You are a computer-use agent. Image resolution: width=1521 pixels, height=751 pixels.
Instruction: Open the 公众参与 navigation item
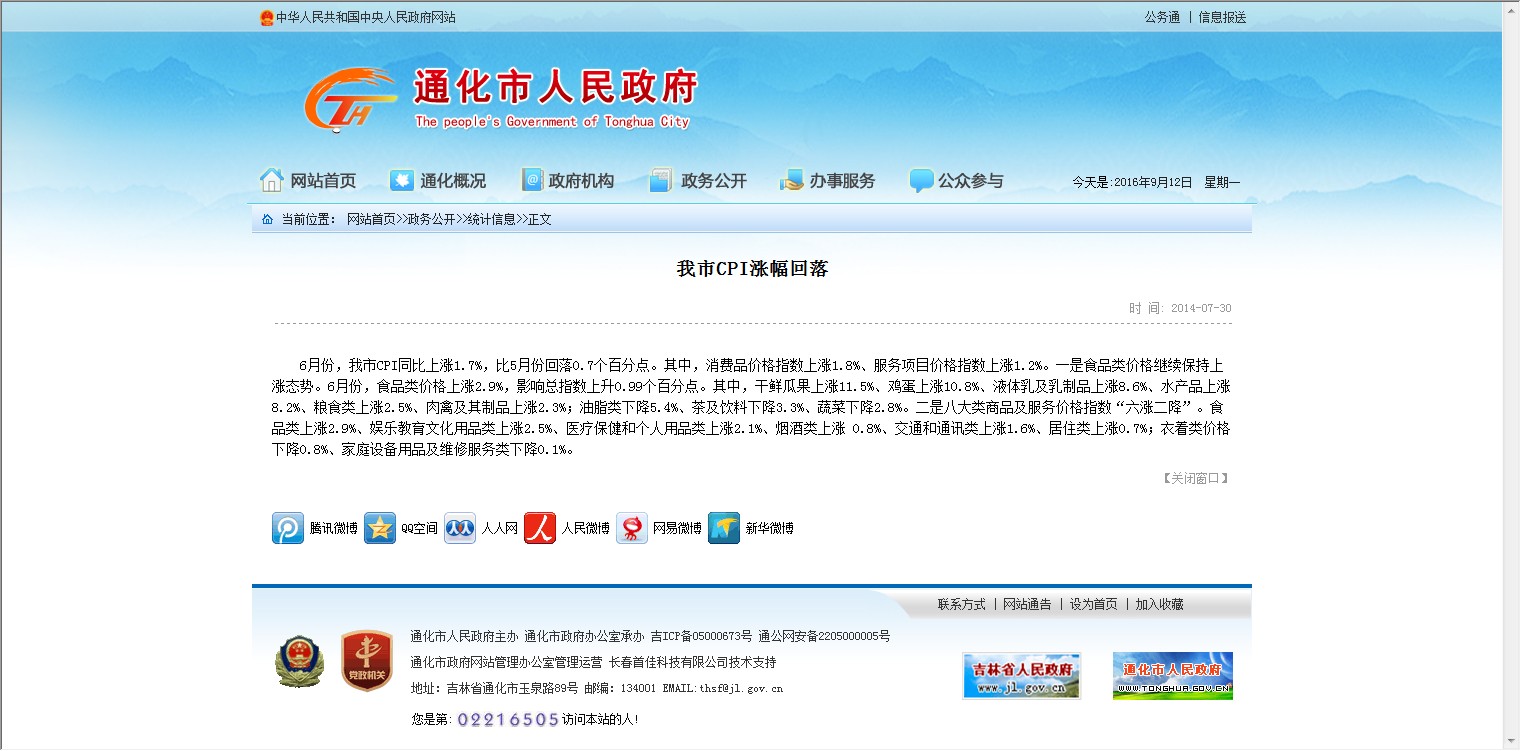tap(956, 181)
